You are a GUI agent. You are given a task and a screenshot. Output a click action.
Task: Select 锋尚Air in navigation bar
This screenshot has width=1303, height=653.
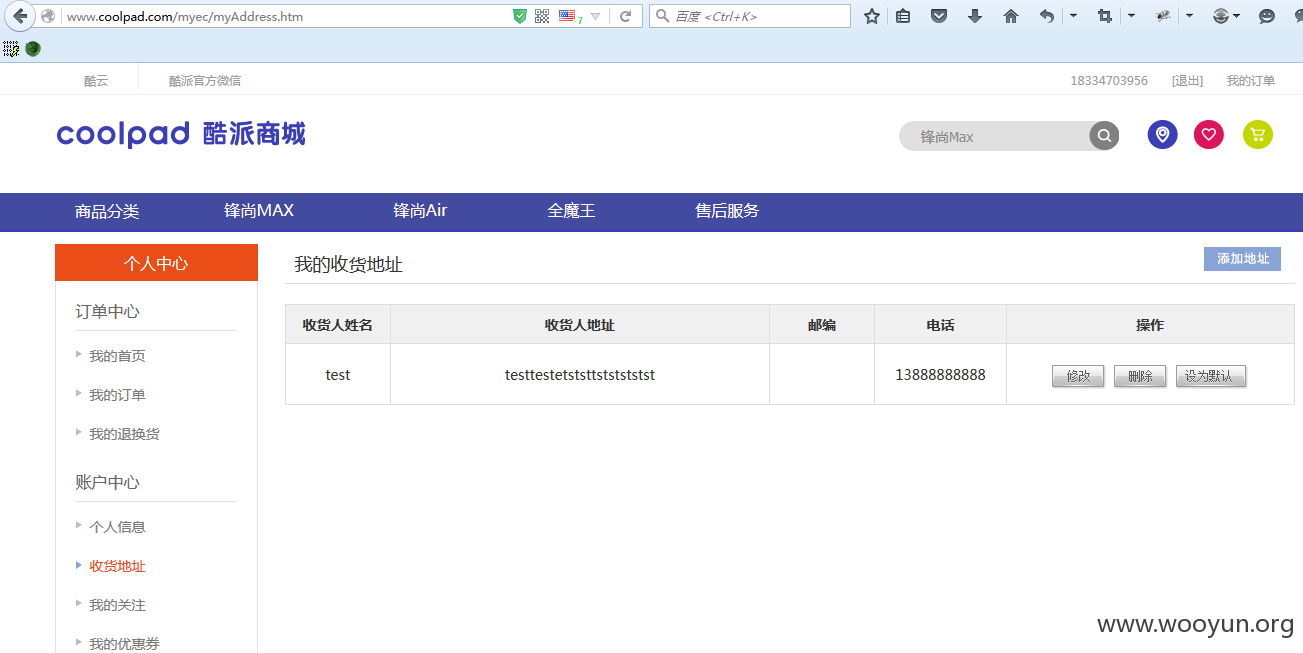[x=420, y=211]
